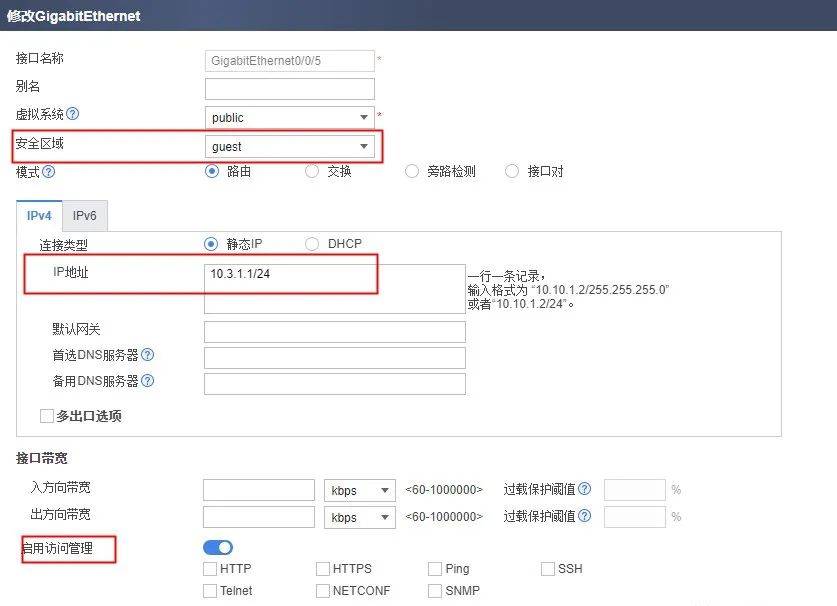Click the 入方向带宽 value field
837x606 pixels.
tap(259, 490)
